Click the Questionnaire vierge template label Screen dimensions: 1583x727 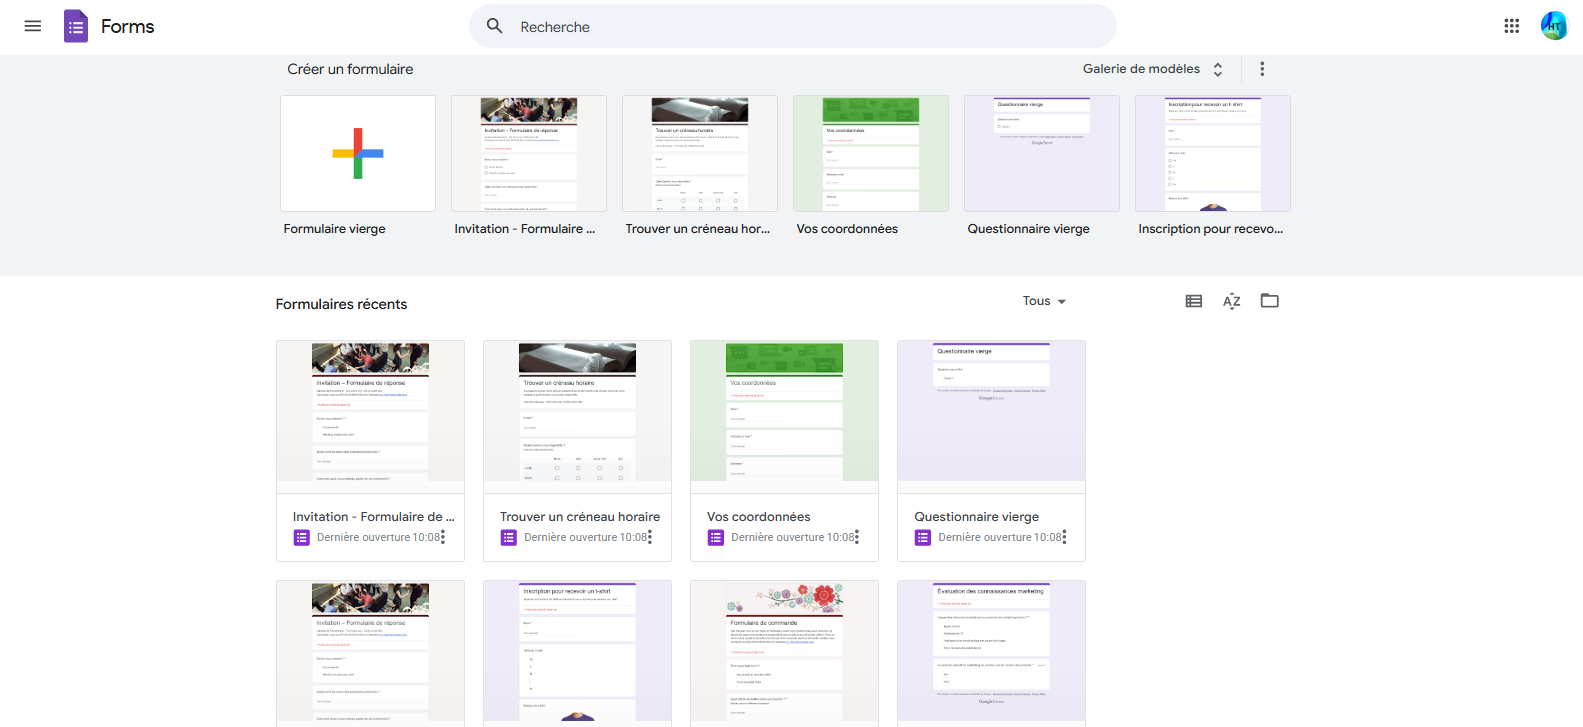(1028, 229)
